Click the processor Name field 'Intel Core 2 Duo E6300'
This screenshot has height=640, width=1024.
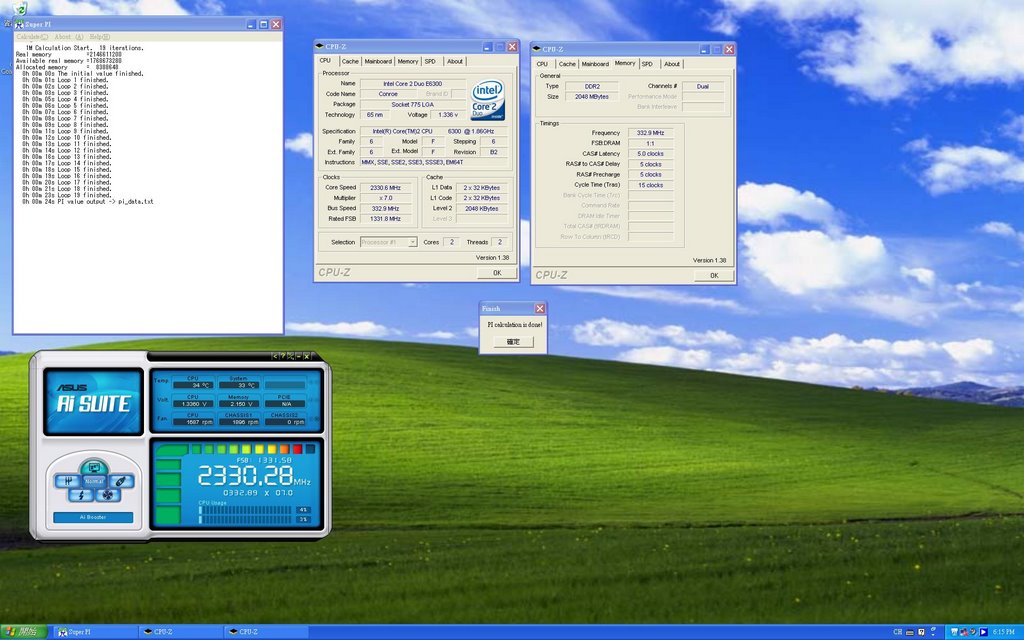click(x=412, y=84)
